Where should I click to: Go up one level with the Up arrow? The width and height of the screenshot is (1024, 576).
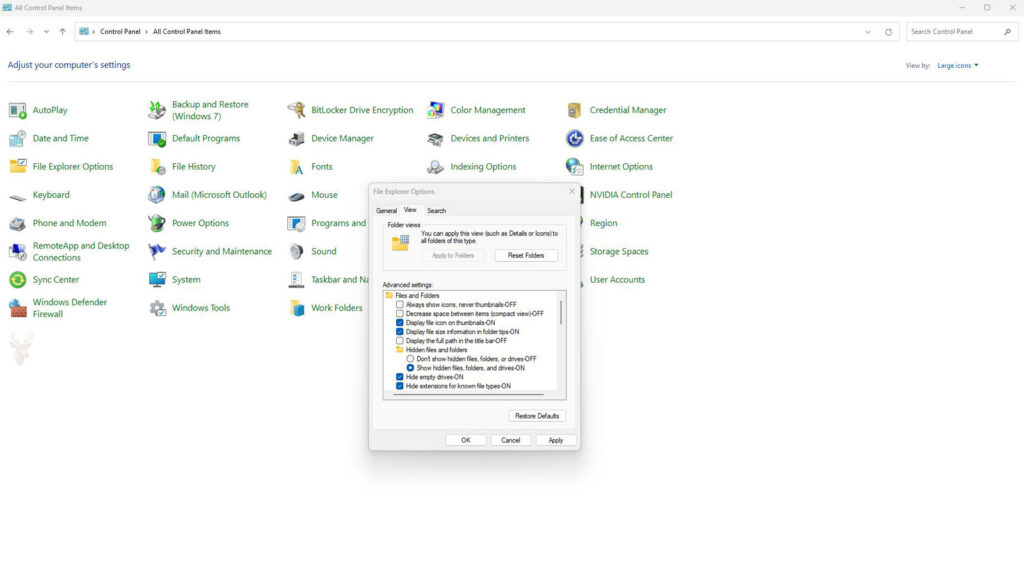point(63,31)
